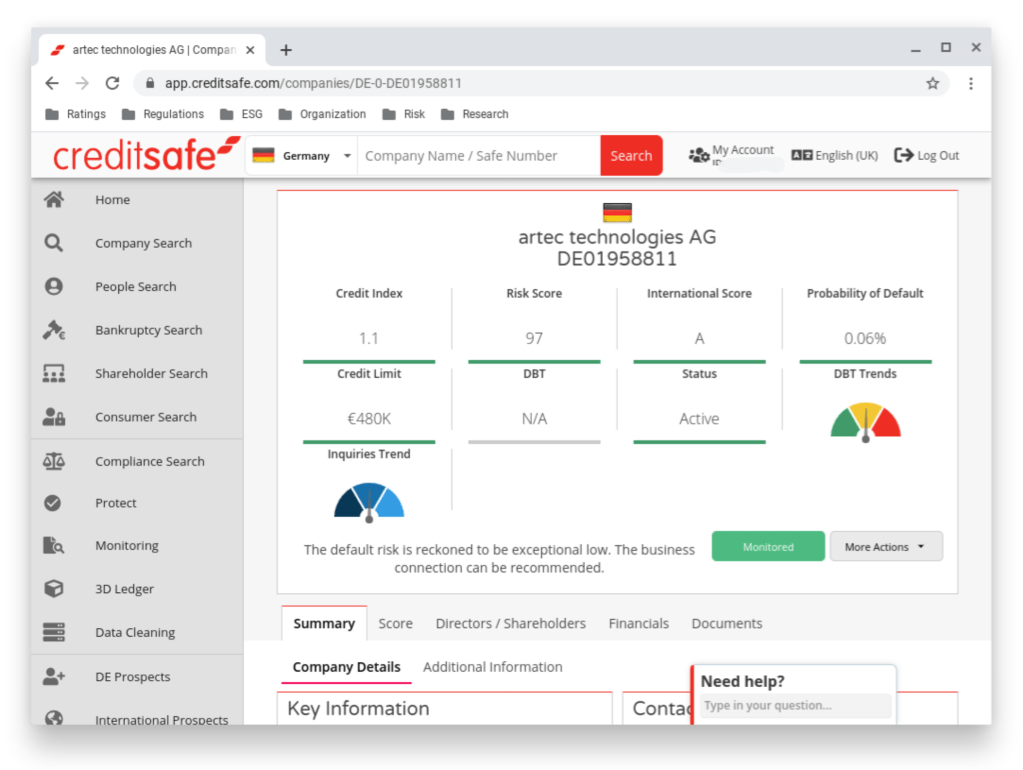Select the 3D Ledger cube icon
Viewport: 1023px width, 770px height.
(54, 589)
